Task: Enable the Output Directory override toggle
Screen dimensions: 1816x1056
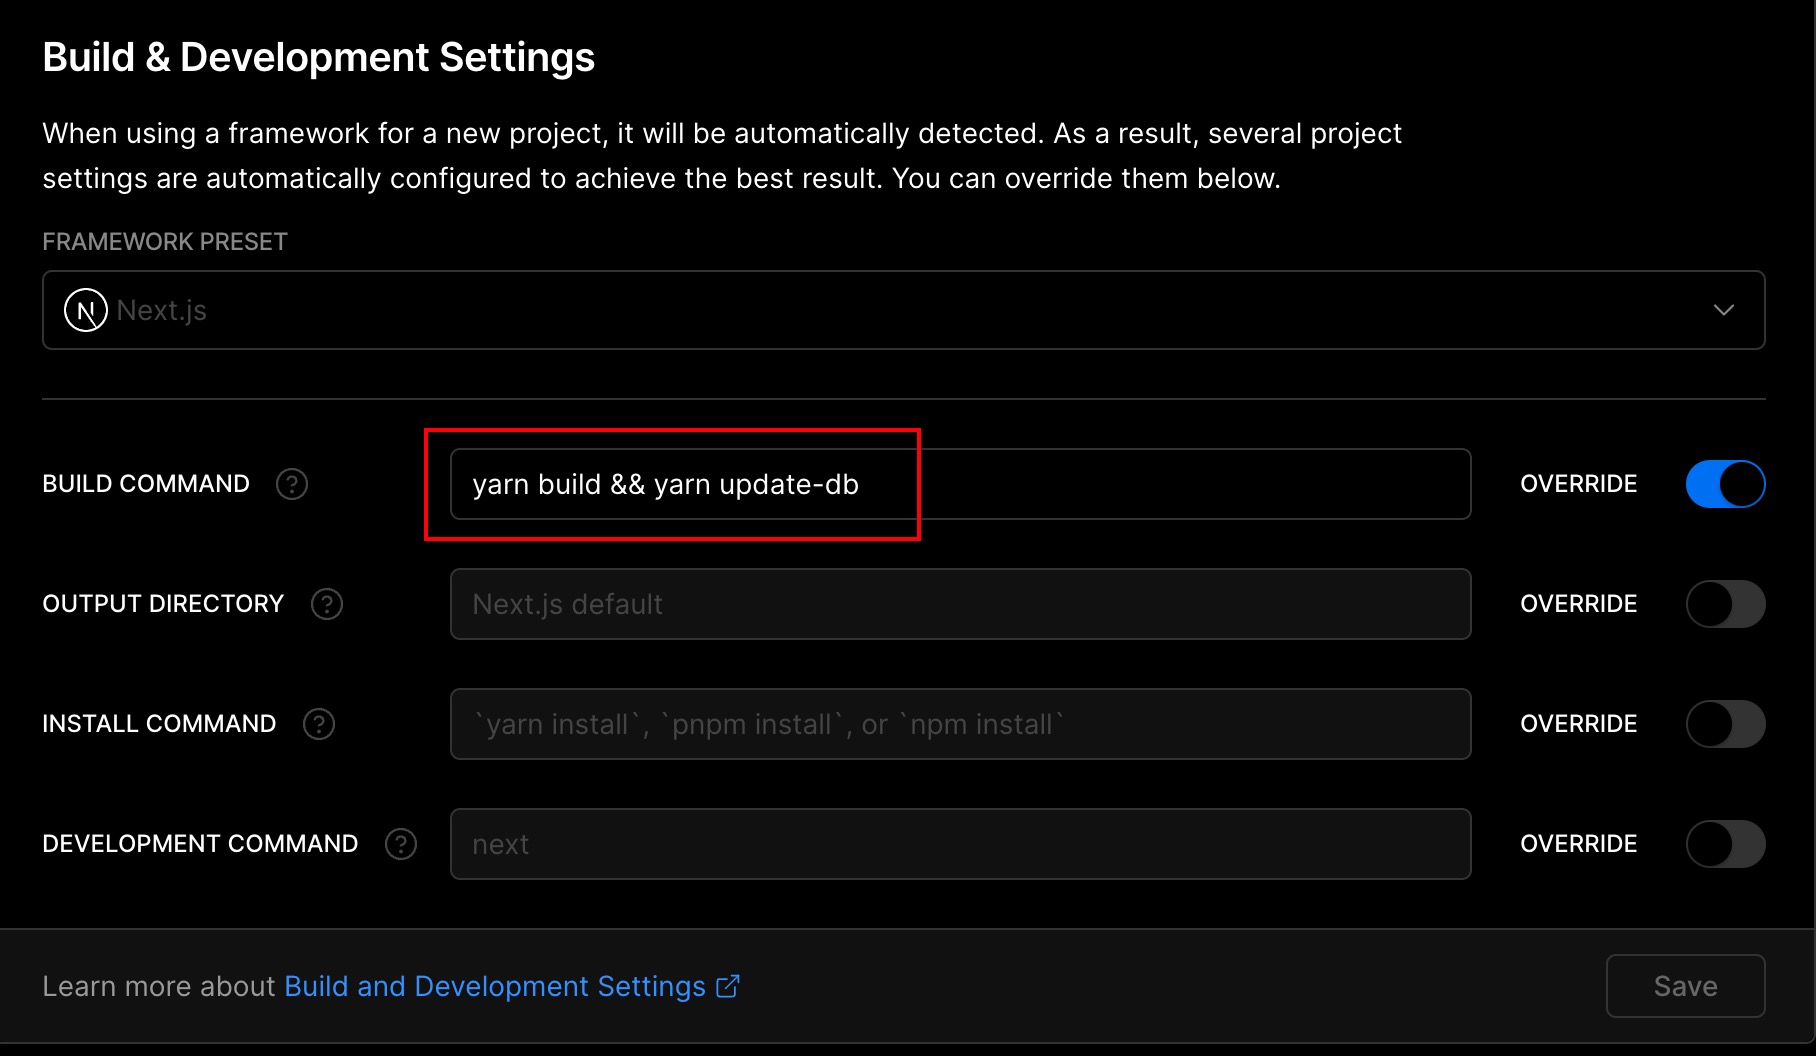Action: [x=1725, y=604]
